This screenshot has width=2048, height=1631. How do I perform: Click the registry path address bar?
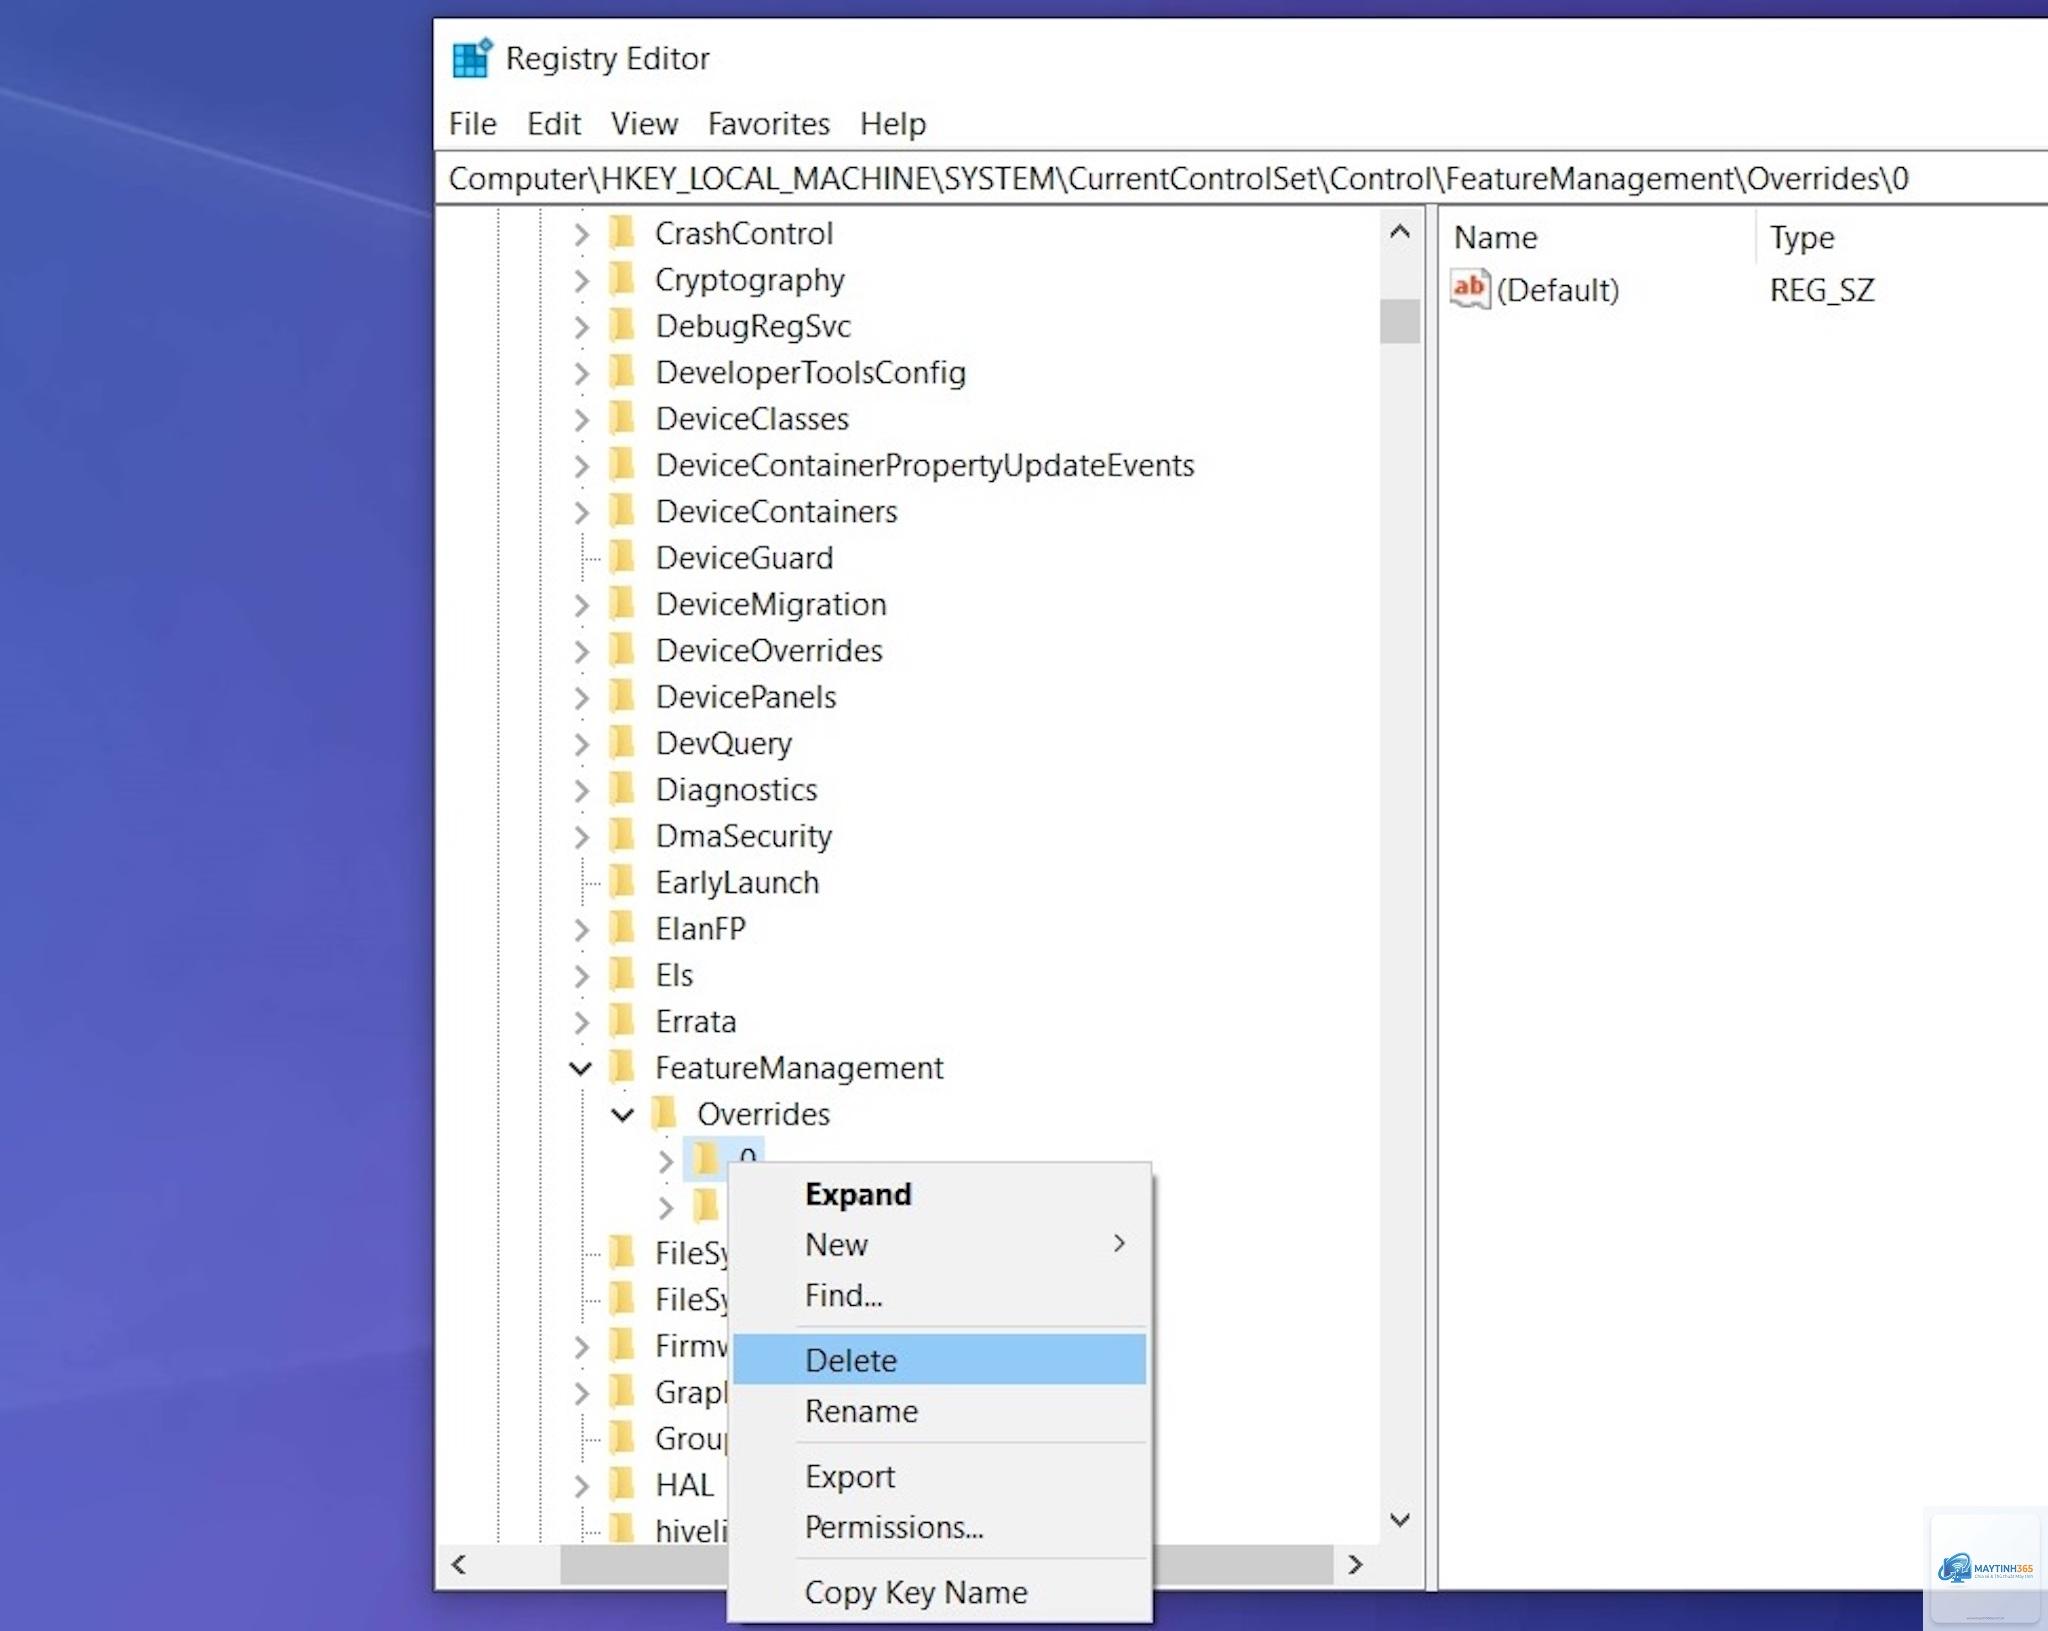(x=1240, y=179)
